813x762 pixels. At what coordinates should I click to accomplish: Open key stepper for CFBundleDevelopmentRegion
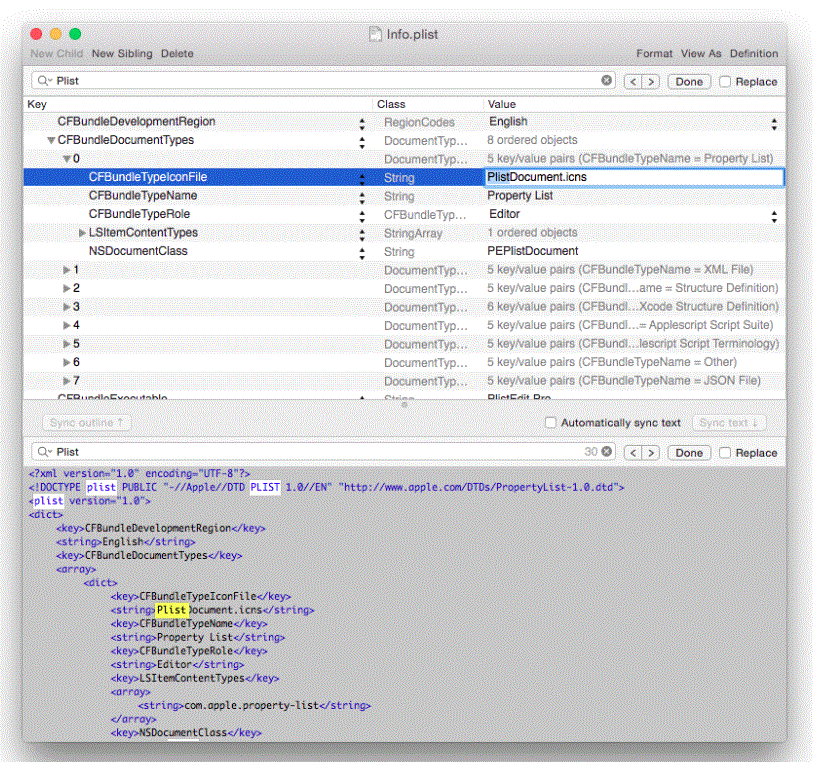point(362,124)
